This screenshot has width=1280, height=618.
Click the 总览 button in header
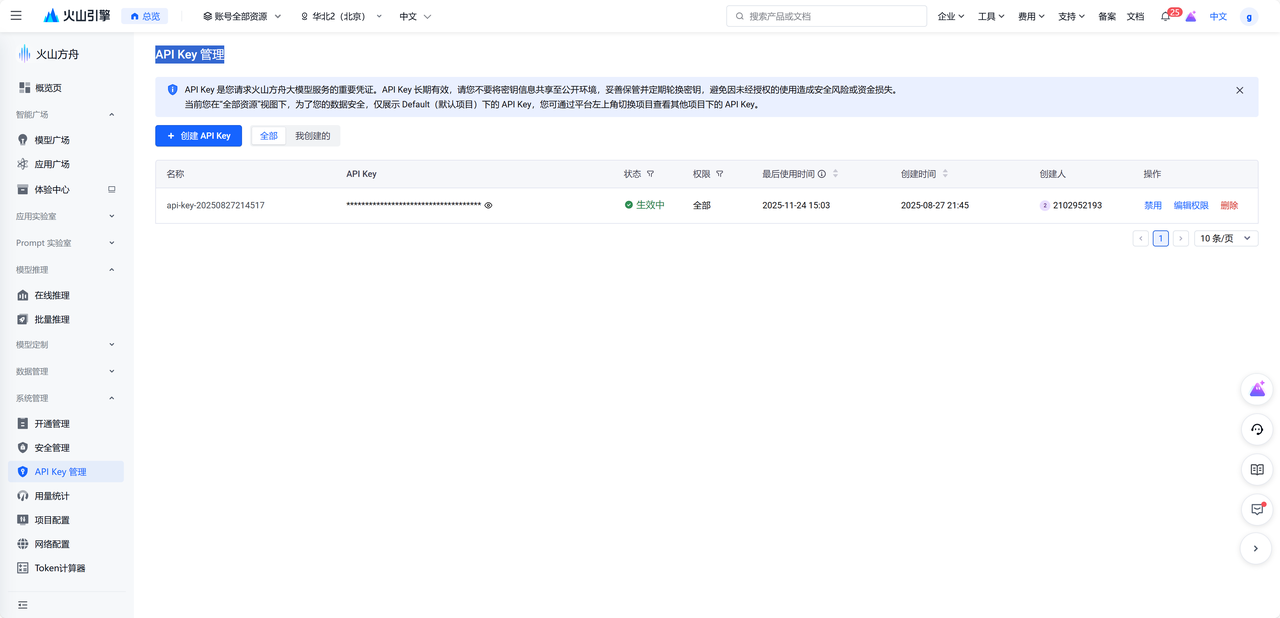145,16
